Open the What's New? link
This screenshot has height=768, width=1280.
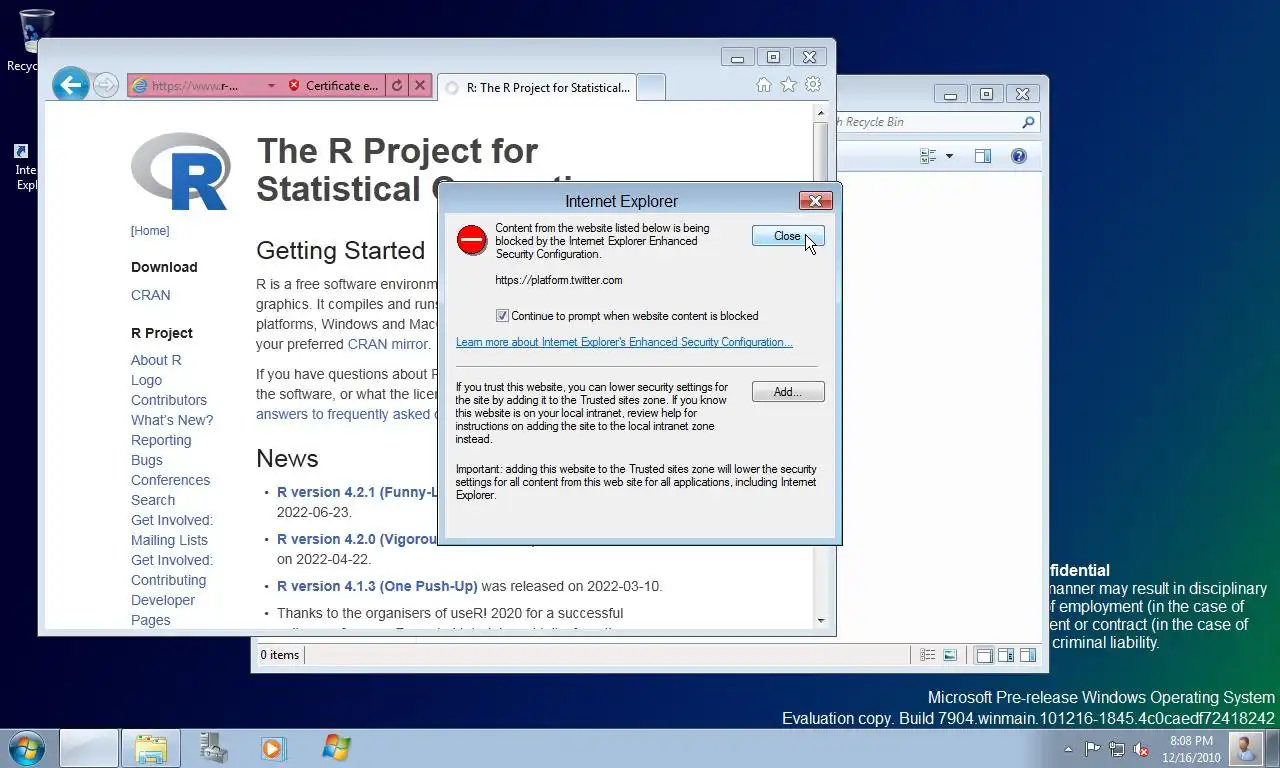[172, 420]
